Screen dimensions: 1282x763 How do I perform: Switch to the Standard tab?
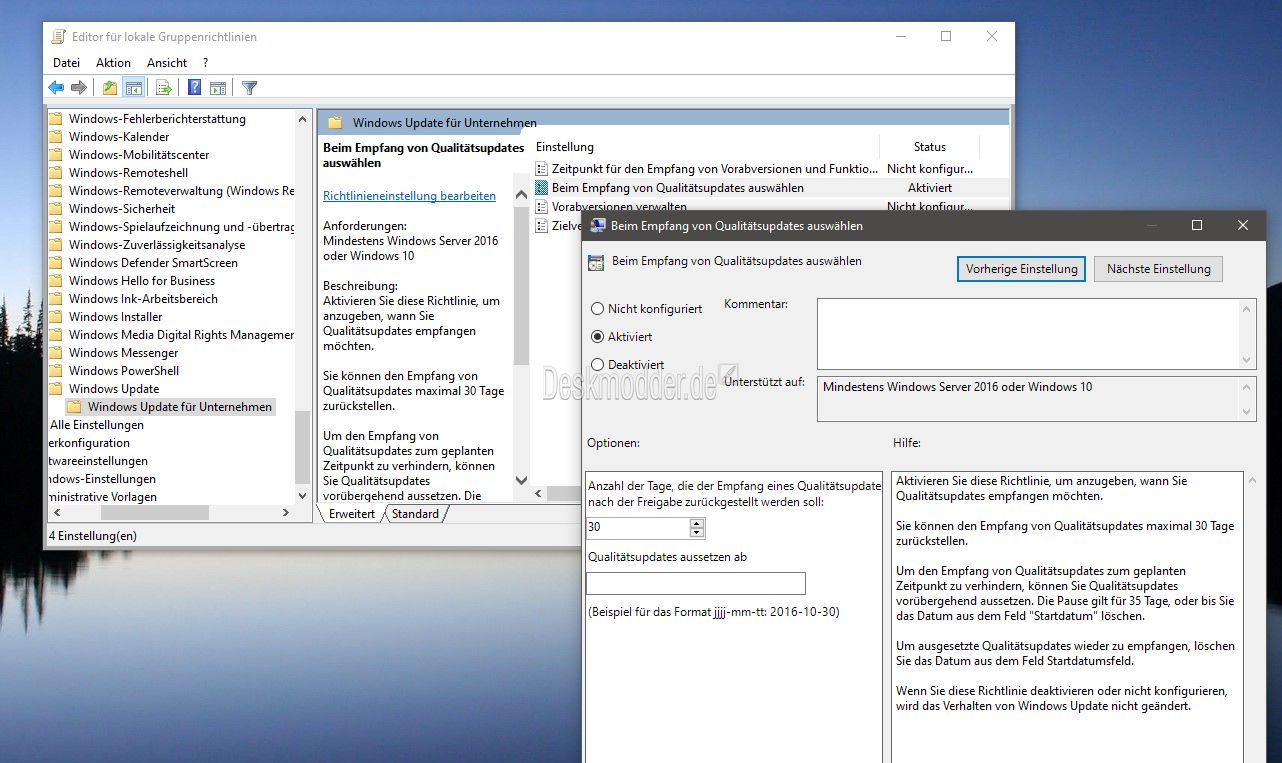415,514
